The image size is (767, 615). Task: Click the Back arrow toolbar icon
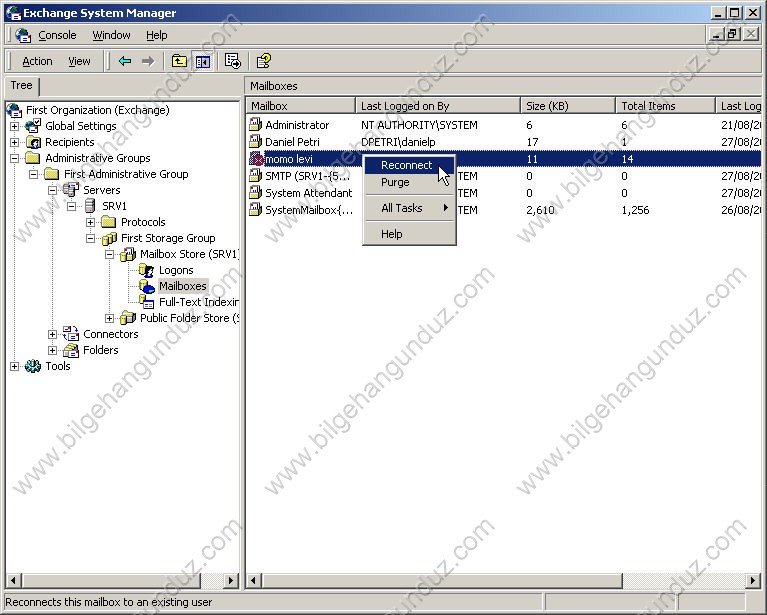pos(125,61)
